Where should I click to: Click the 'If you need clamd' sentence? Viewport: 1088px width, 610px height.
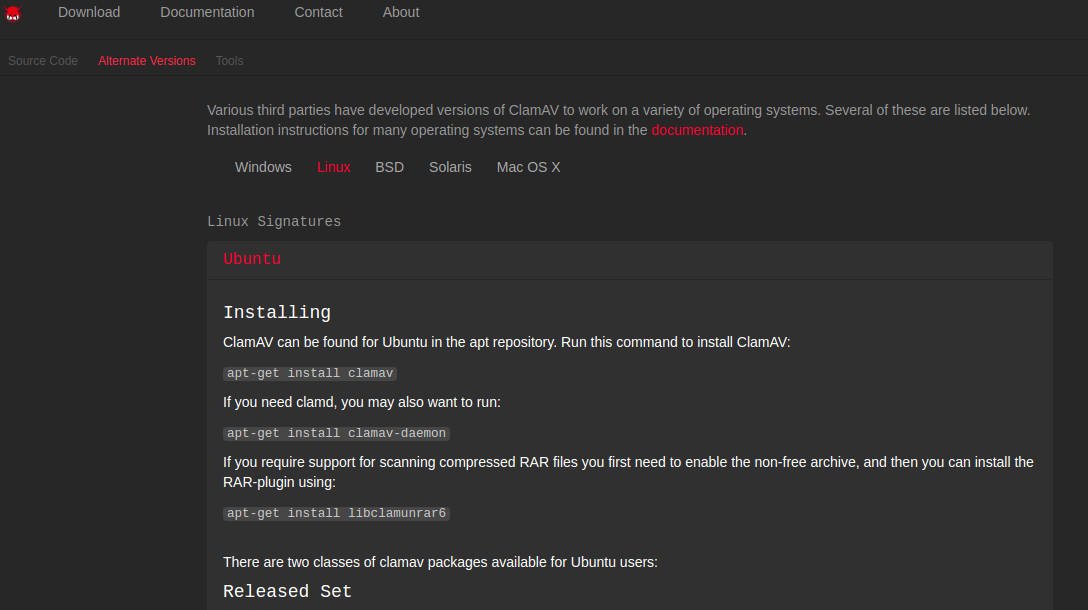[x=362, y=403]
